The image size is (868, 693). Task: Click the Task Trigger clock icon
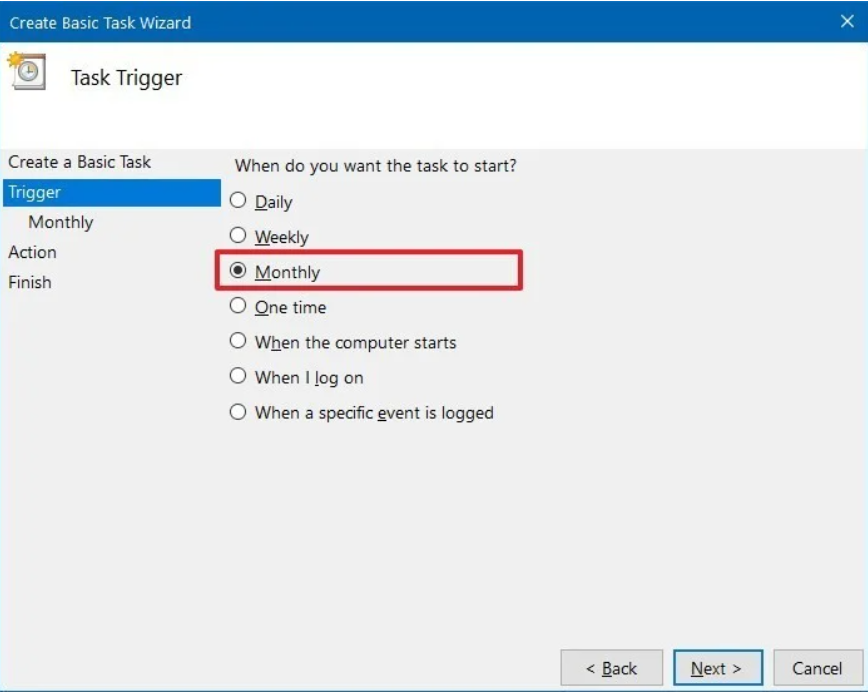point(27,72)
